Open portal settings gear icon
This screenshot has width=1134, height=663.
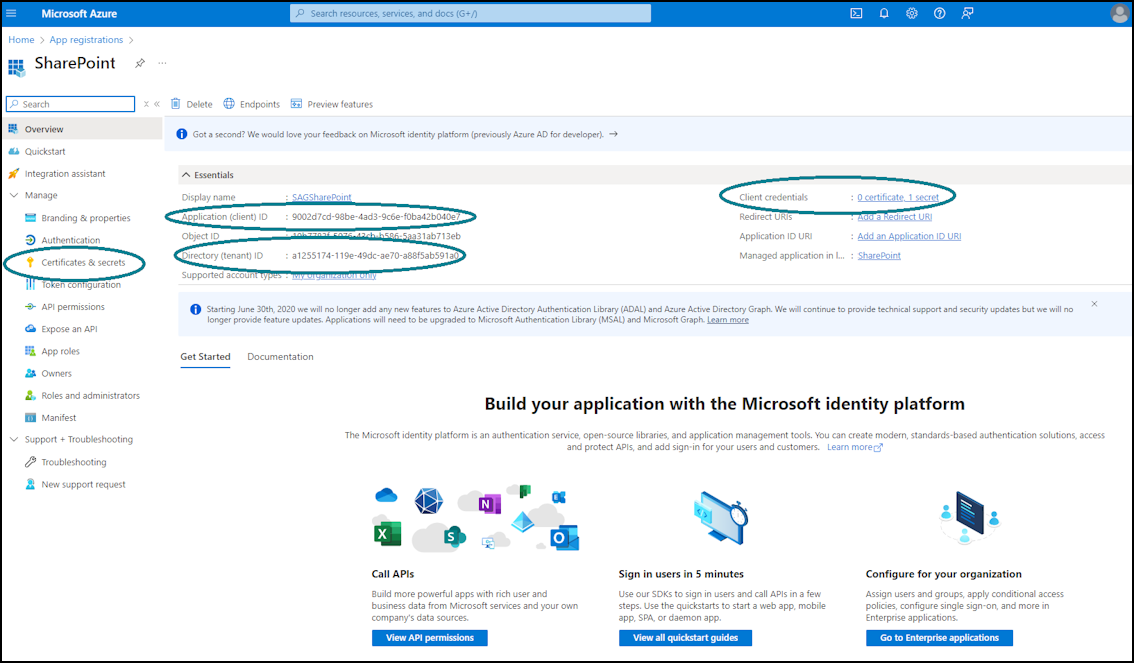[911, 13]
